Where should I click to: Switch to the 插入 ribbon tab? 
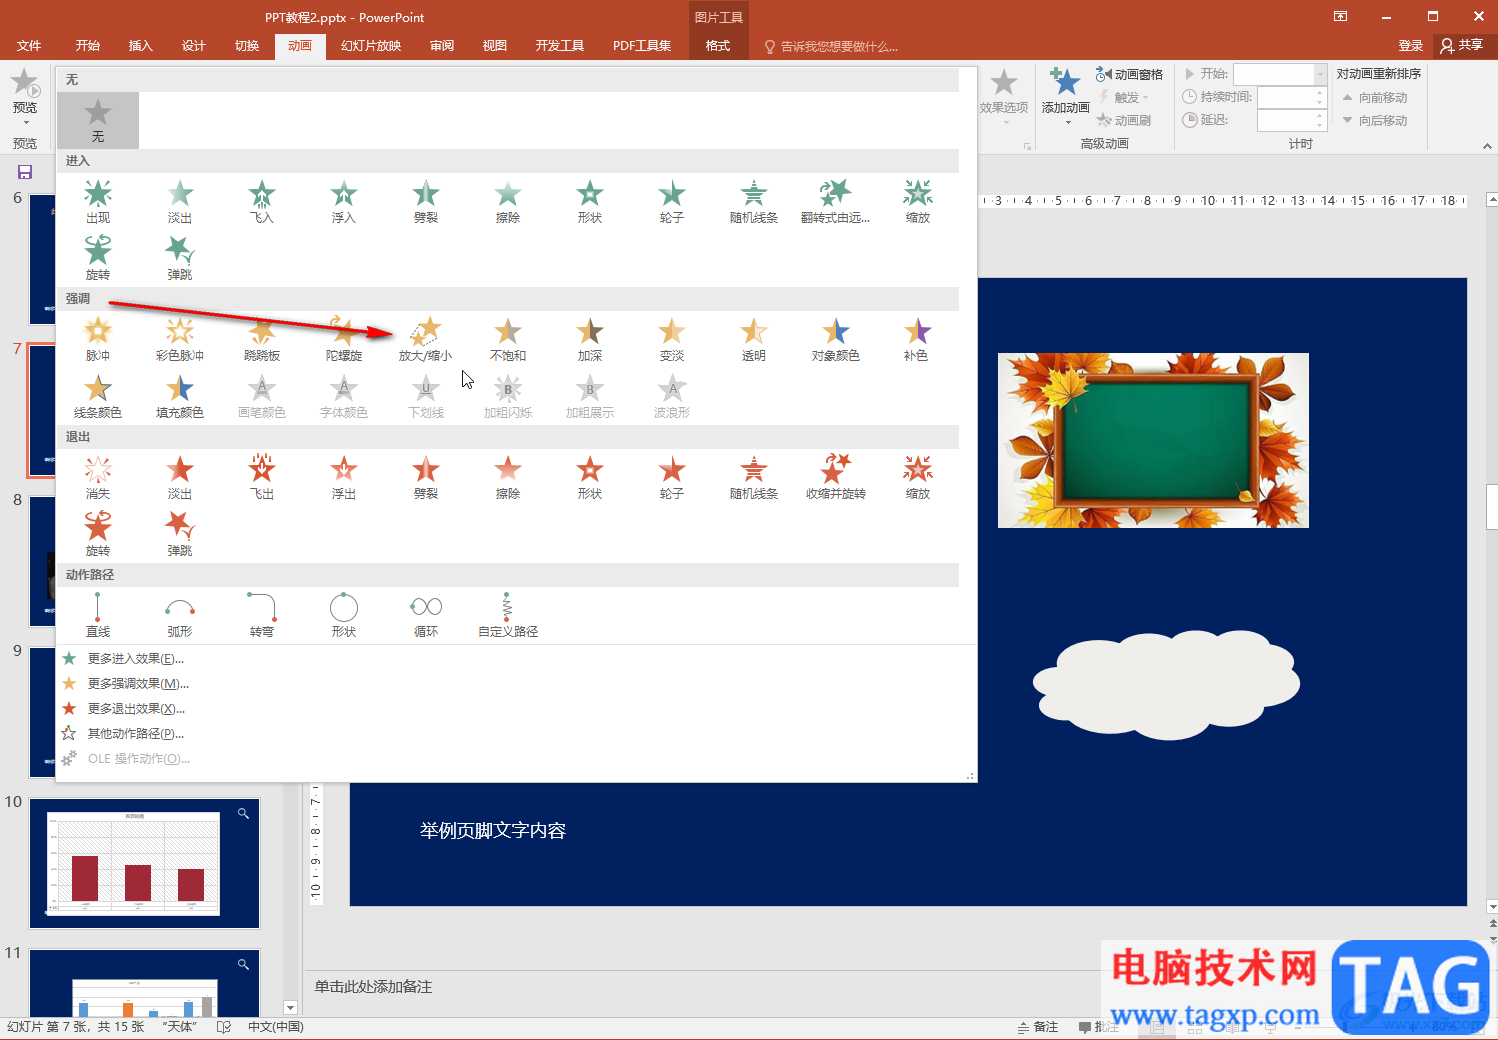click(x=141, y=46)
